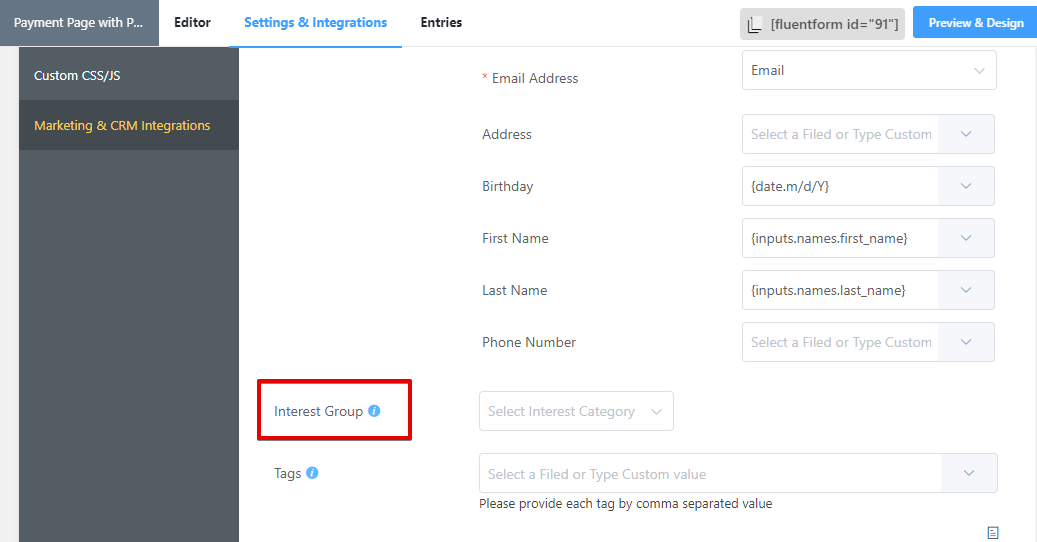Image resolution: width=1037 pixels, height=542 pixels.
Task: Select the Settings & Integrations tab
Action: pyautogui.click(x=315, y=22)
